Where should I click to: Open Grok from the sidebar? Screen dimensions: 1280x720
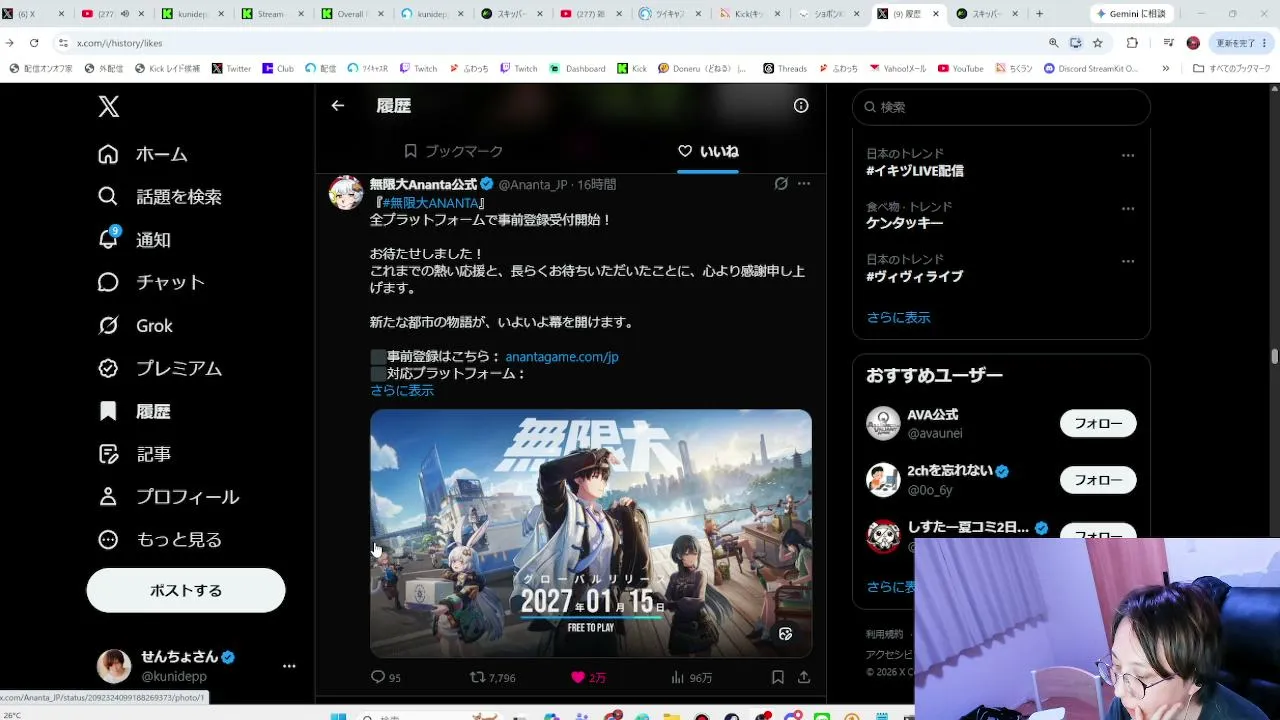(x=135, y=325)
